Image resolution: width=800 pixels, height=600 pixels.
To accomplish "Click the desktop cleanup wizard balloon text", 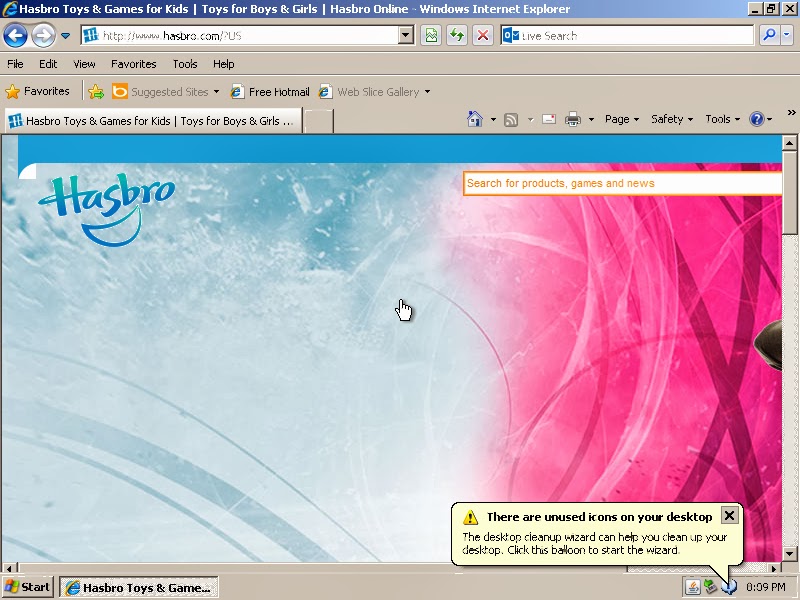I will click(x=594, y=543).
